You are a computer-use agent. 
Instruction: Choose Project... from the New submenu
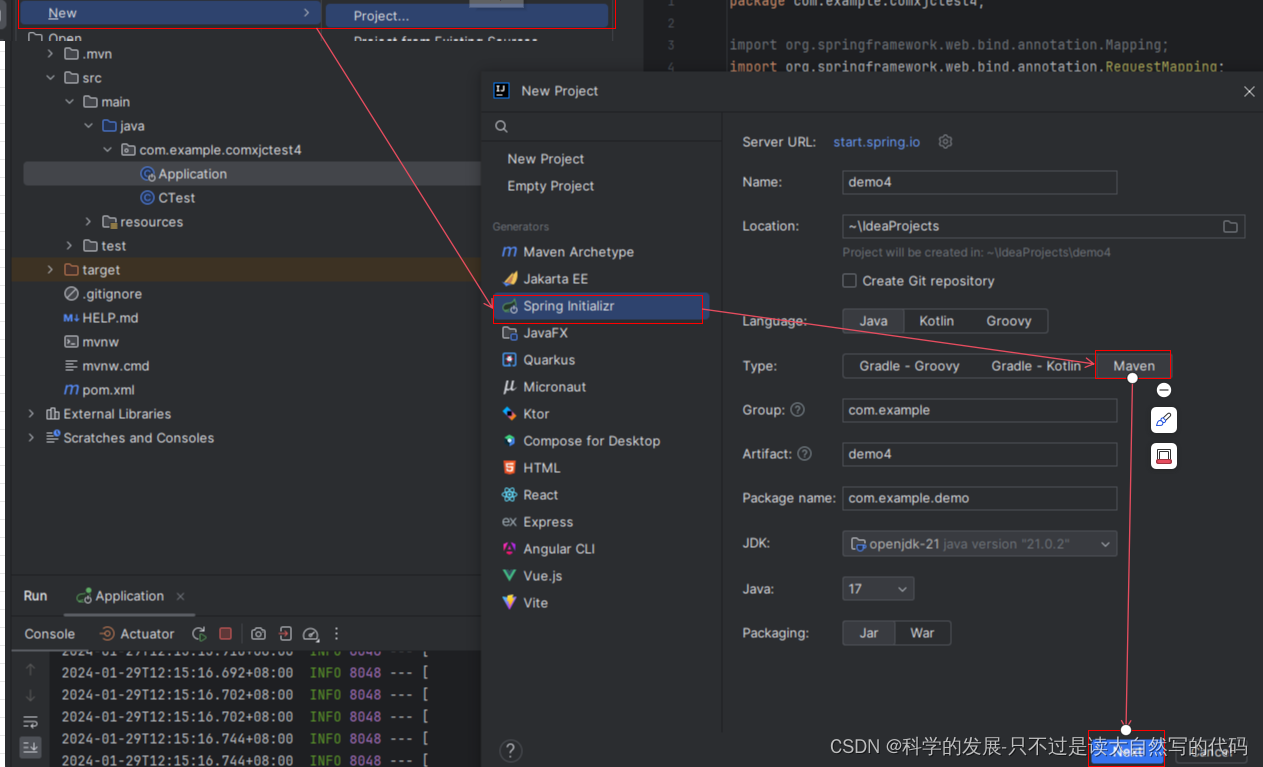point(467,16)
